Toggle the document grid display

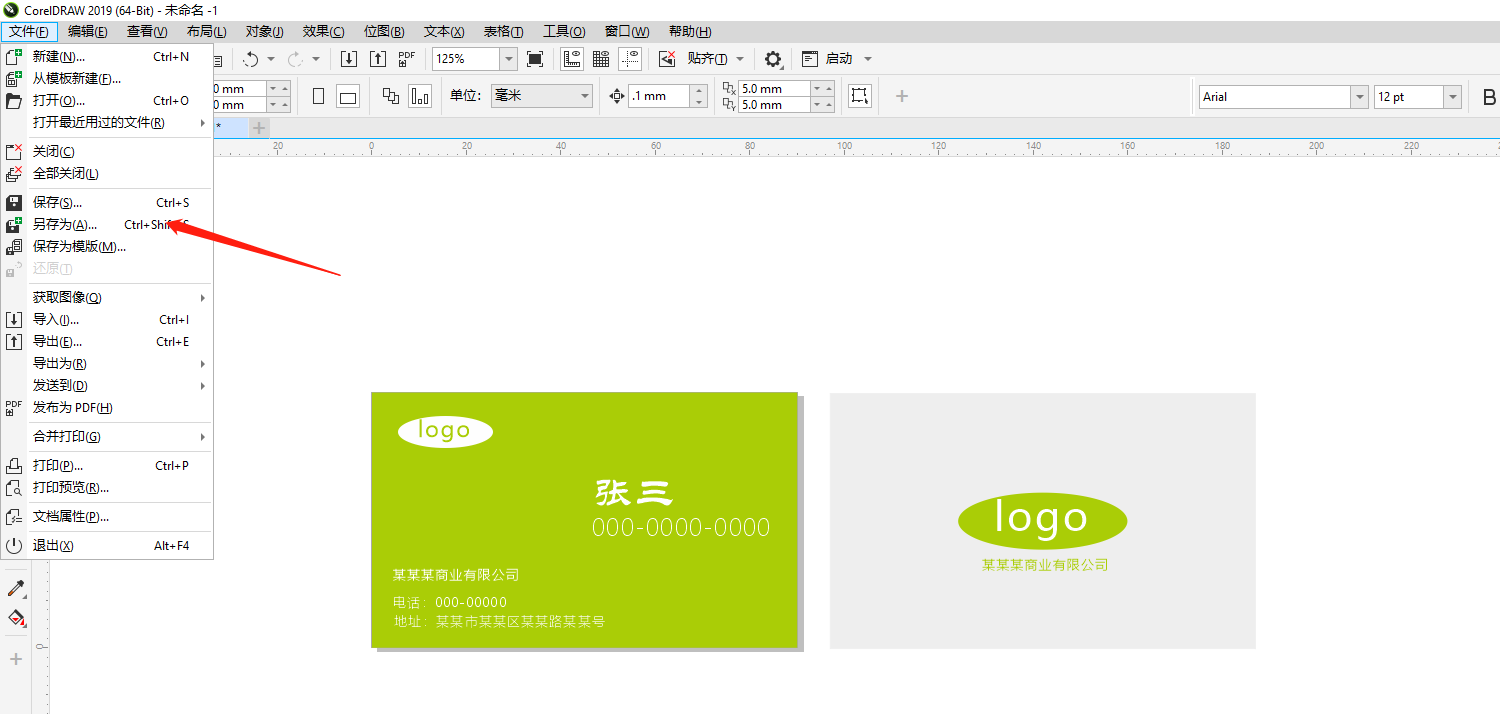point(600,58)
